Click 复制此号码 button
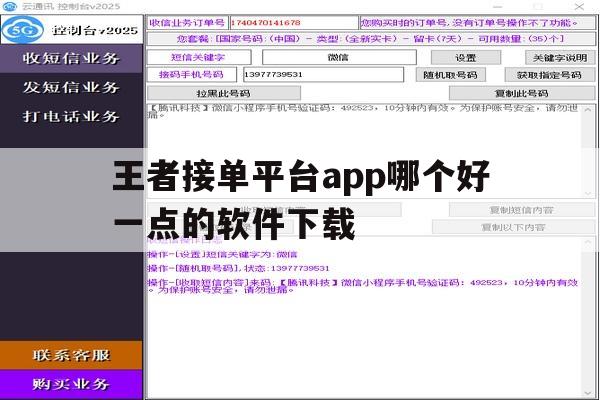Image resolution: width=600 pixels, height=400 pixels. (522, 93)
